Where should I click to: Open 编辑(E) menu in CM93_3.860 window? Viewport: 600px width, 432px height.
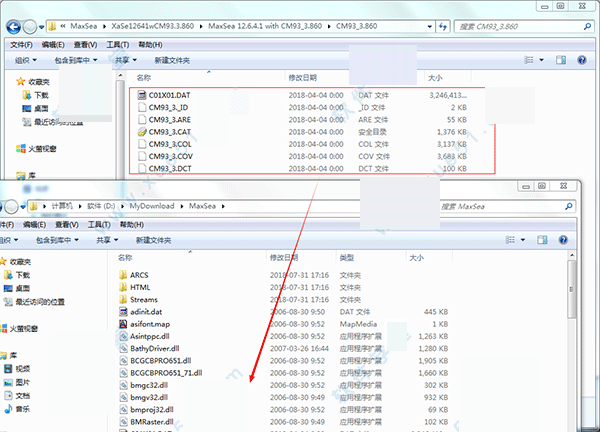click(53, 45)
